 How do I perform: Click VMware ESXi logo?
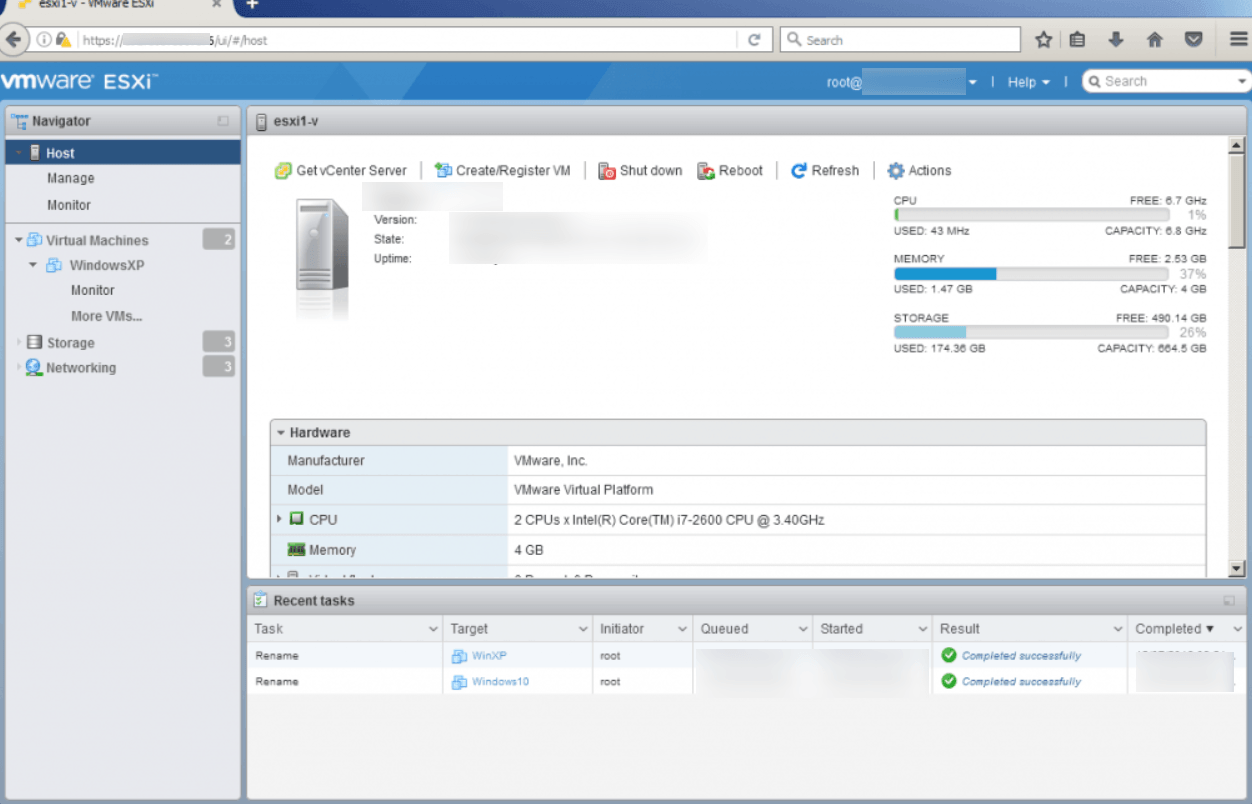78,81
